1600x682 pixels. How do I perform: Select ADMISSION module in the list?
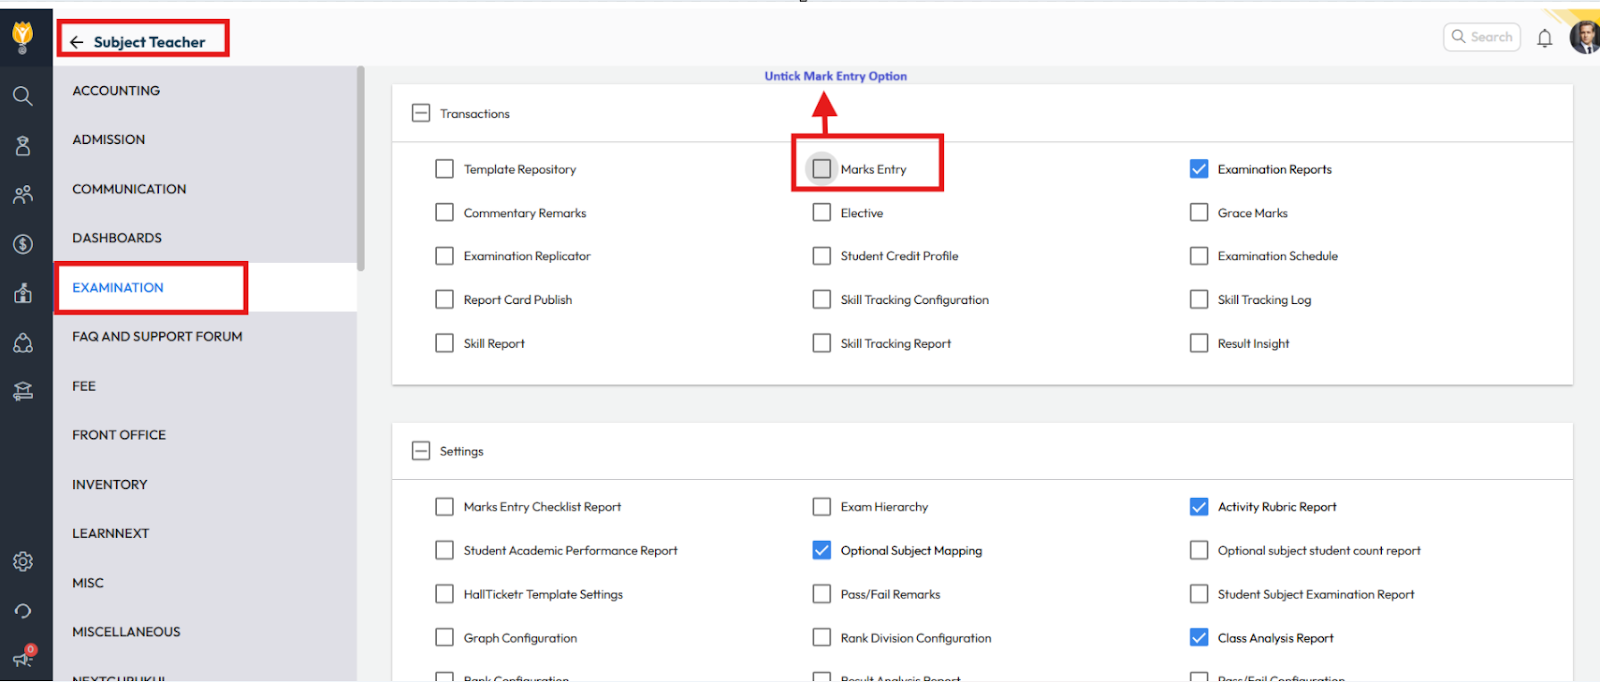pyautogui.click(x=109, y=140)
